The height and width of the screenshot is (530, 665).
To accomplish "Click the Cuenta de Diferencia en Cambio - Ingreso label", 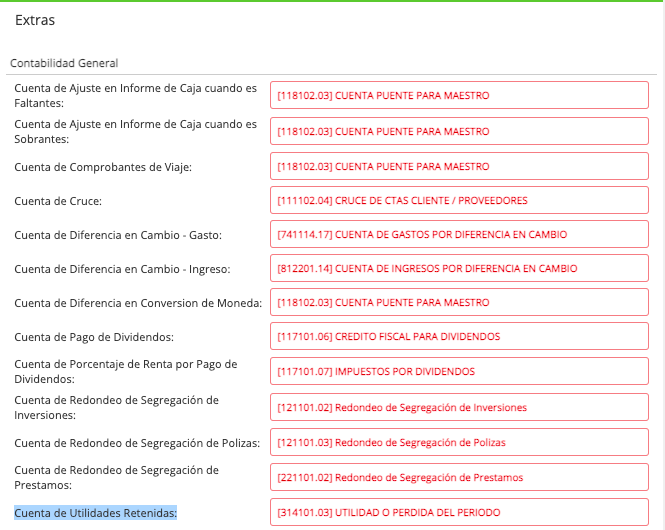I will (123, 269).
